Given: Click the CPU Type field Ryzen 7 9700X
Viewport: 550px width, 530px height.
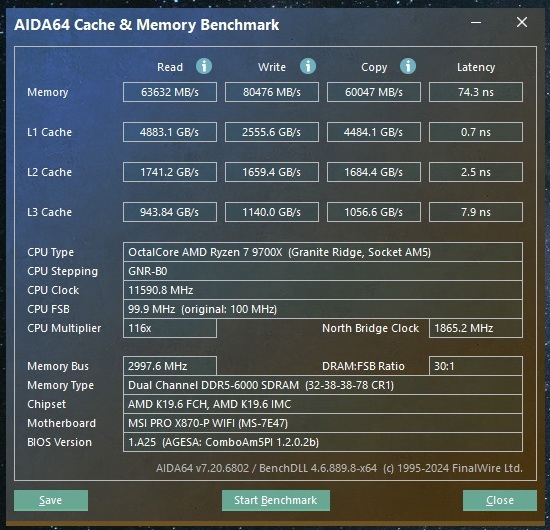Looking at the screenshot, I should (323, 252).
